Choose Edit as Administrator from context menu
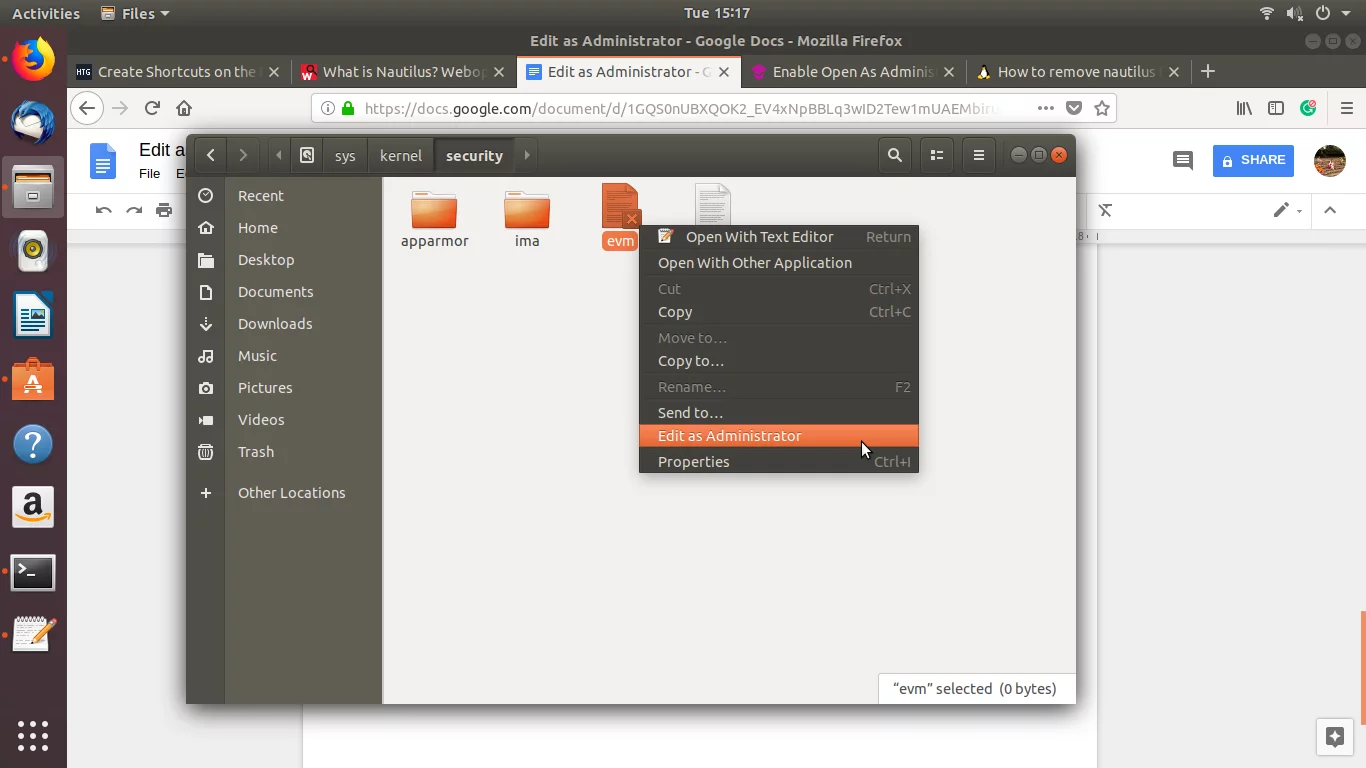Screen dimensions: 1366x768 pos(730,436)
